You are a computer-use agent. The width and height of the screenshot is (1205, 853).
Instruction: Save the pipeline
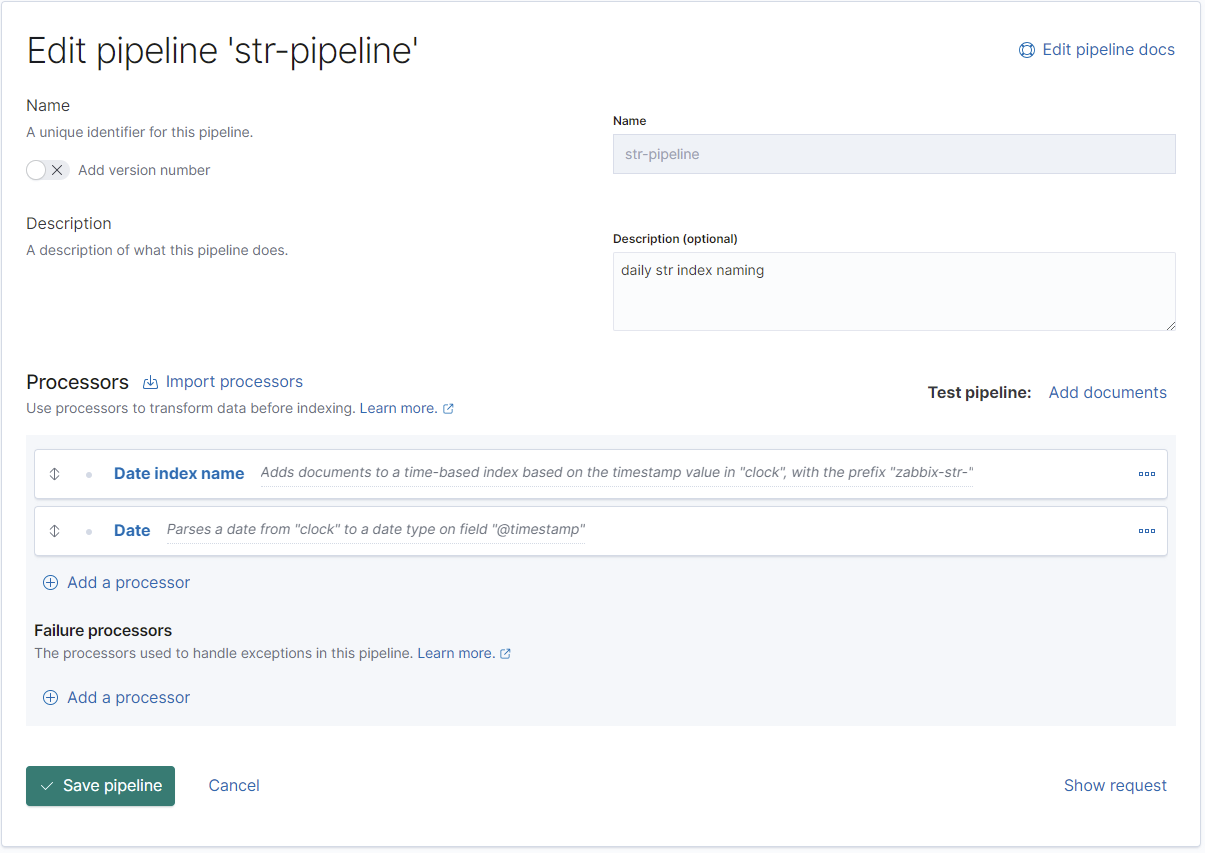coord(100,786)
